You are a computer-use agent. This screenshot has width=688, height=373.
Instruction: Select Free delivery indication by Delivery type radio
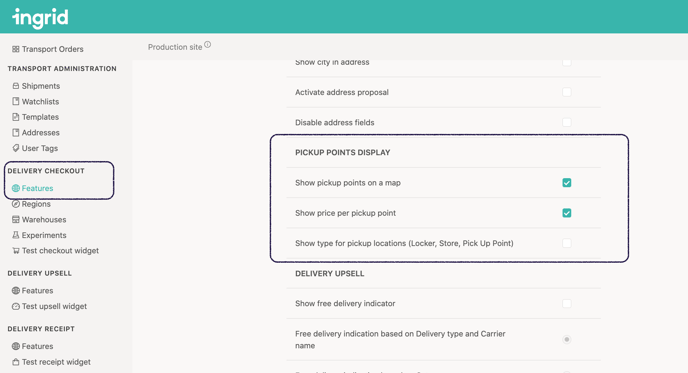click(566, 339)
